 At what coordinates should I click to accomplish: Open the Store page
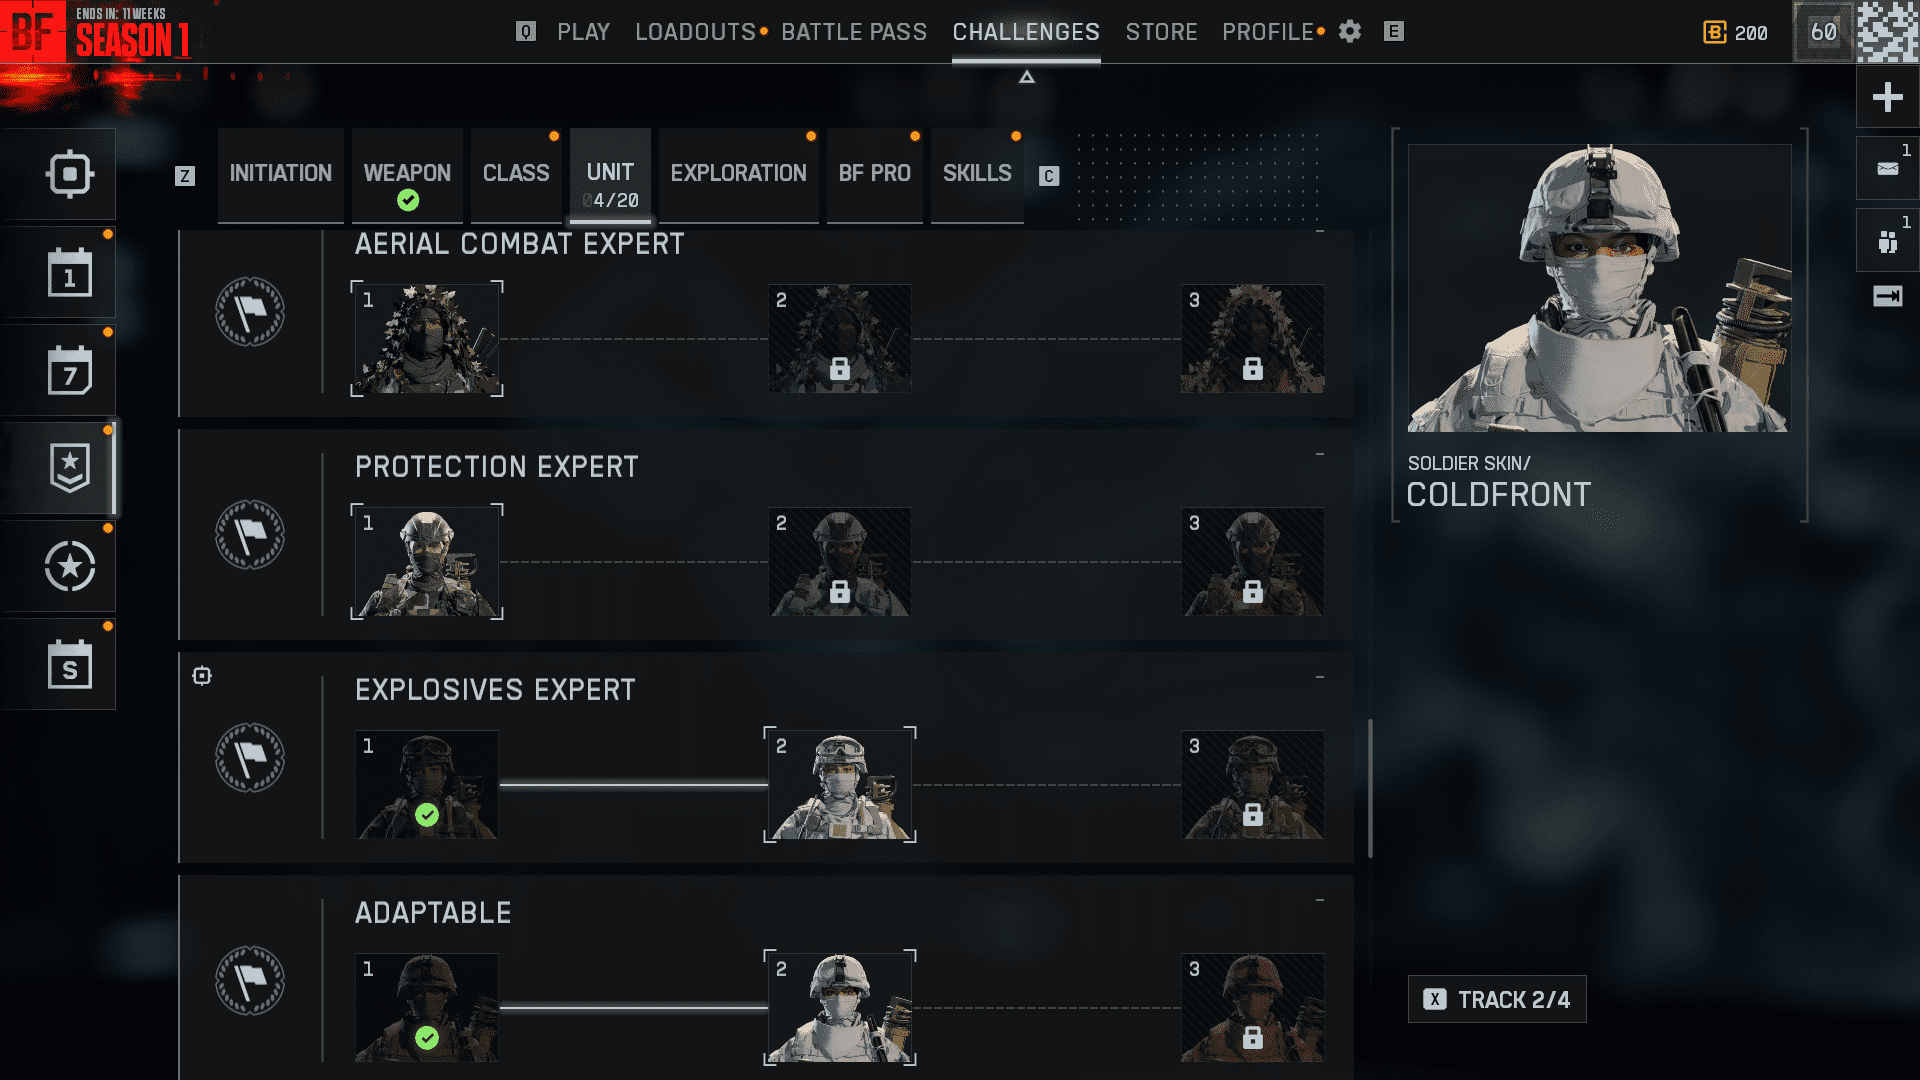click(1161, 32)
